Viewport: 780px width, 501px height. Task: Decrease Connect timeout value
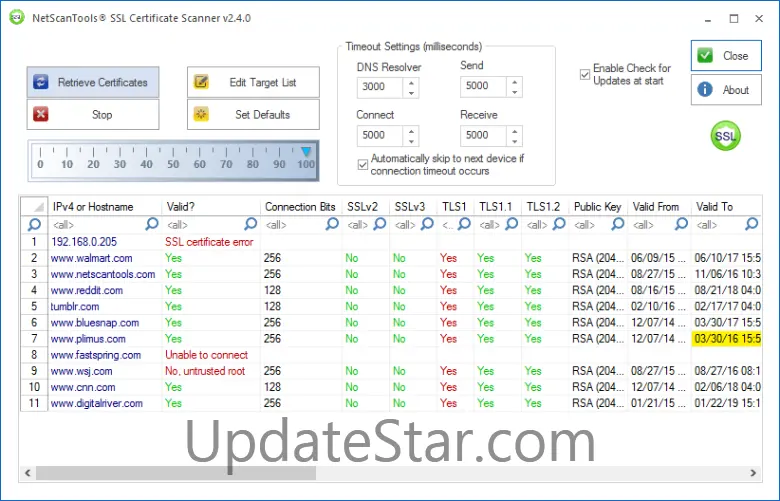tap(411, 142)
